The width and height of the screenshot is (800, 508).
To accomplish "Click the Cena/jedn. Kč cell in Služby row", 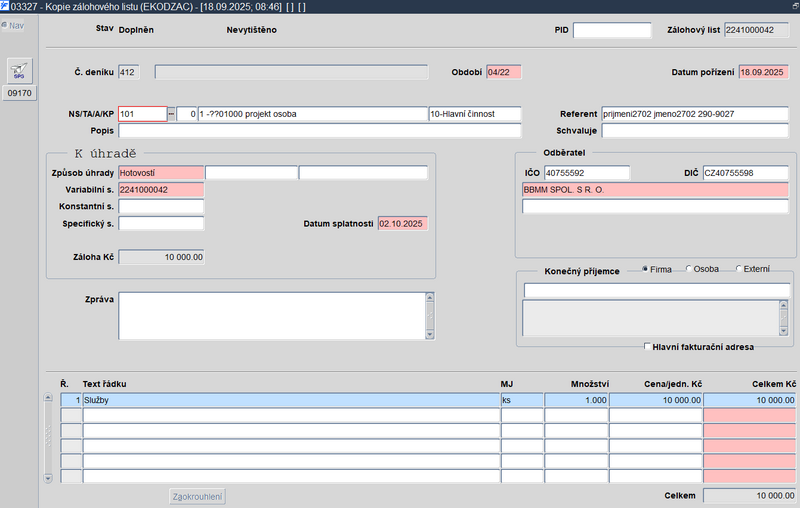I will pos(656,400).
